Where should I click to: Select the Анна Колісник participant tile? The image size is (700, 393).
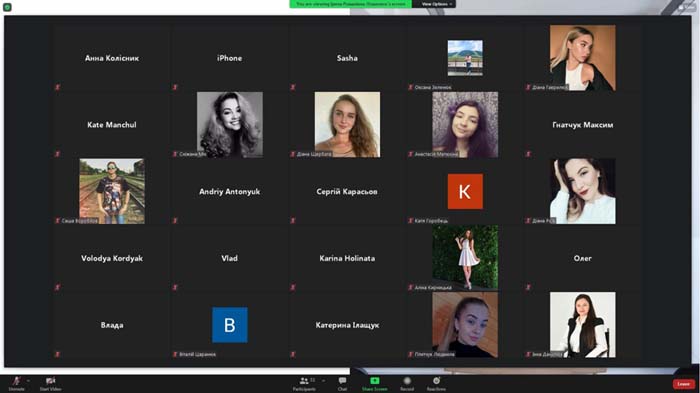click(112, 58)
